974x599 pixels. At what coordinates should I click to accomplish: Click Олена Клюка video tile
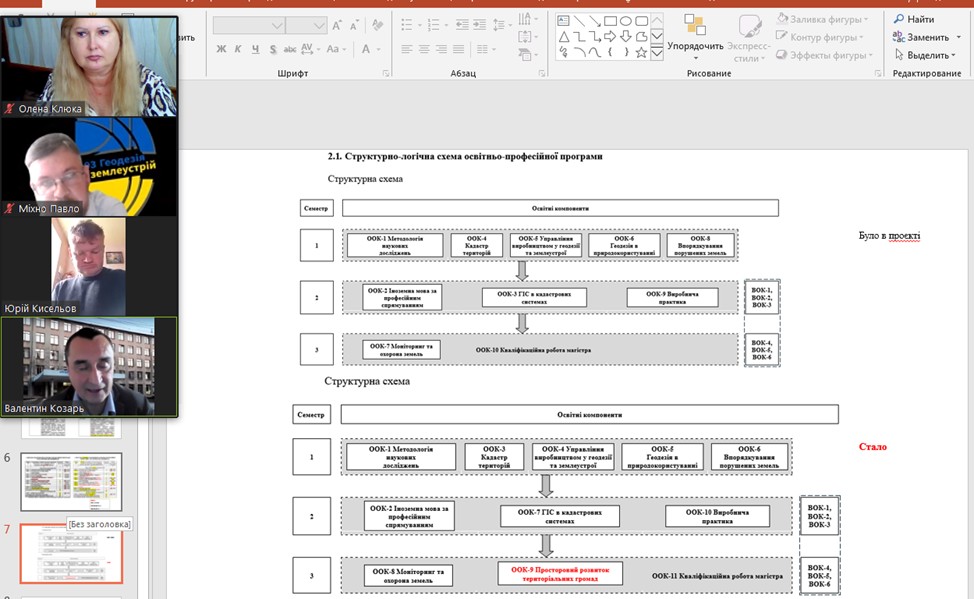pyautogui.click(x=89, y=66)
